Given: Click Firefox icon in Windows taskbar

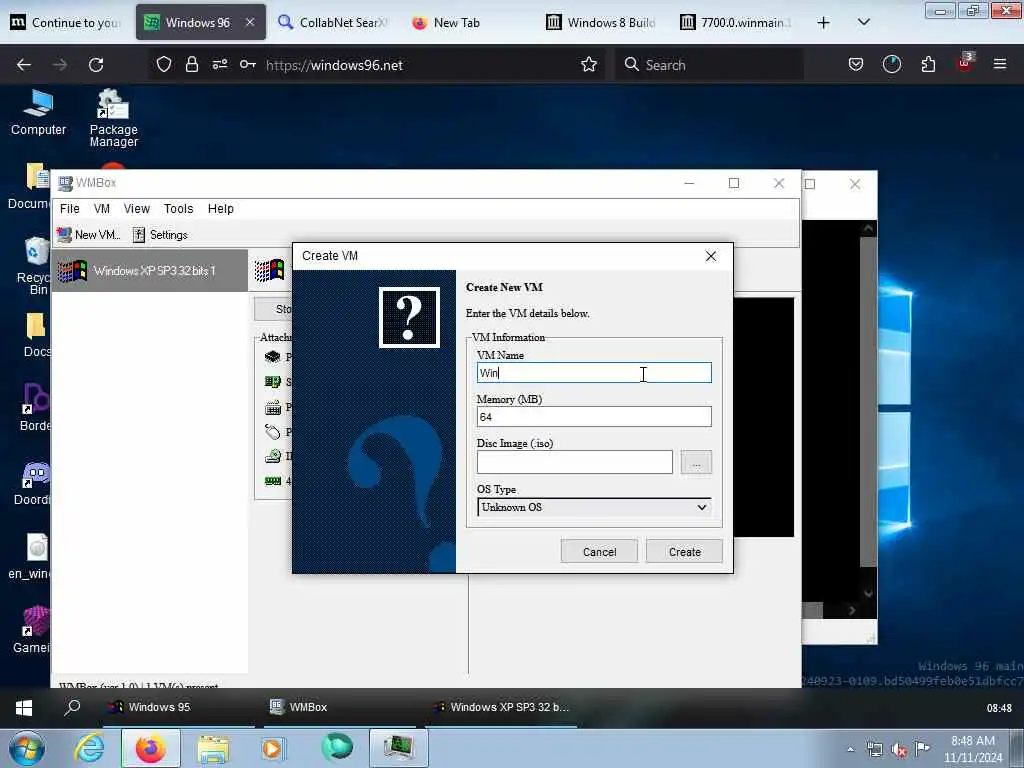Looking at the screenshot, I should 150,748.
